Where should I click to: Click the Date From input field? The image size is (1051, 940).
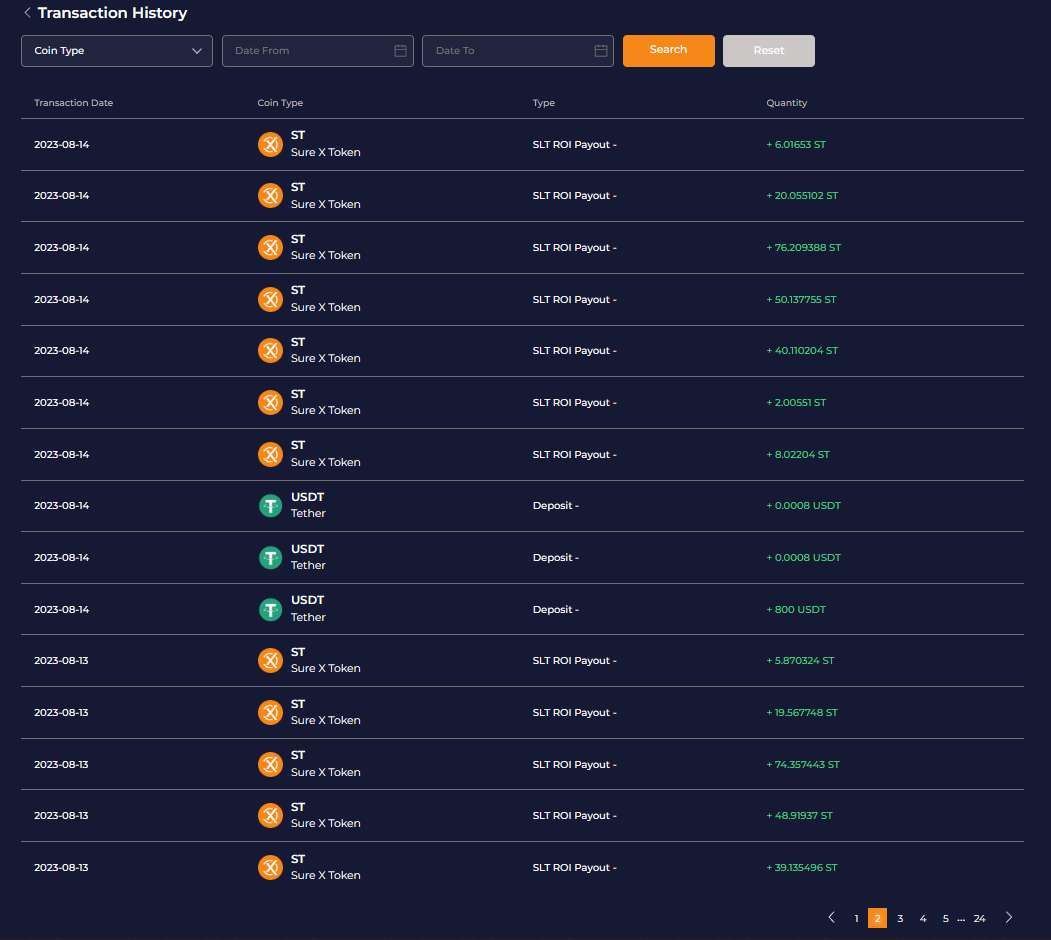click(318, 51)
